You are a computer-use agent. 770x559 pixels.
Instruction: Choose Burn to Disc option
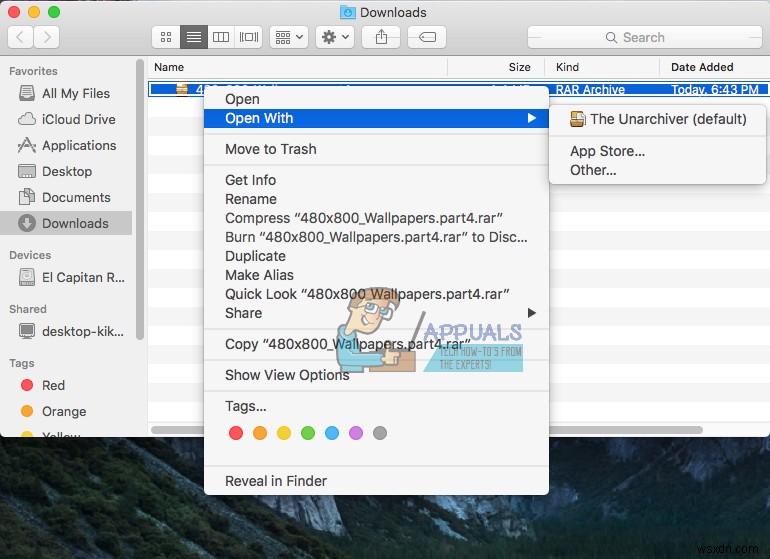(376, 237)
